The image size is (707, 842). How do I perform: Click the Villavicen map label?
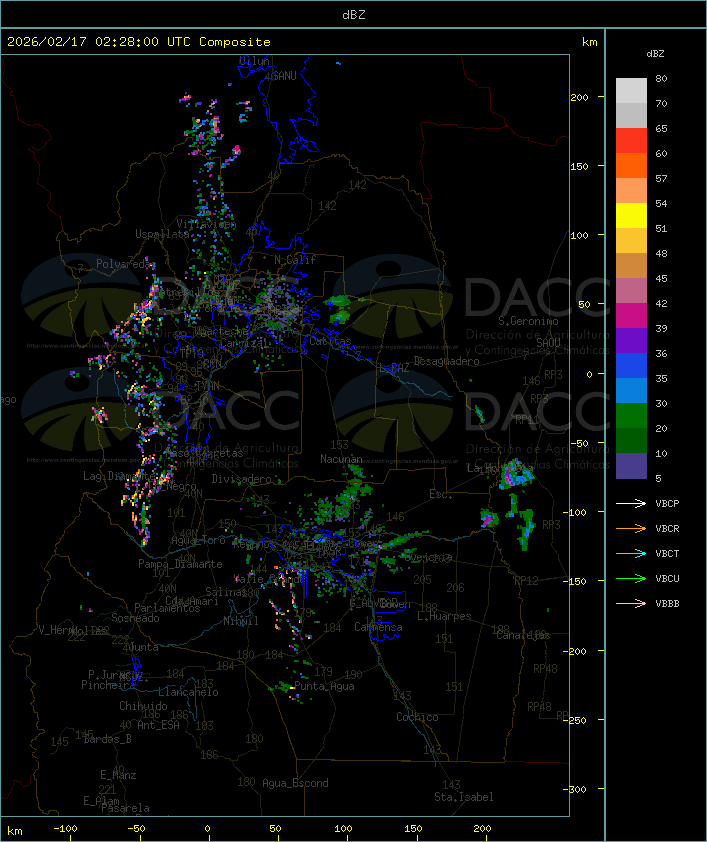coord(206,224)
